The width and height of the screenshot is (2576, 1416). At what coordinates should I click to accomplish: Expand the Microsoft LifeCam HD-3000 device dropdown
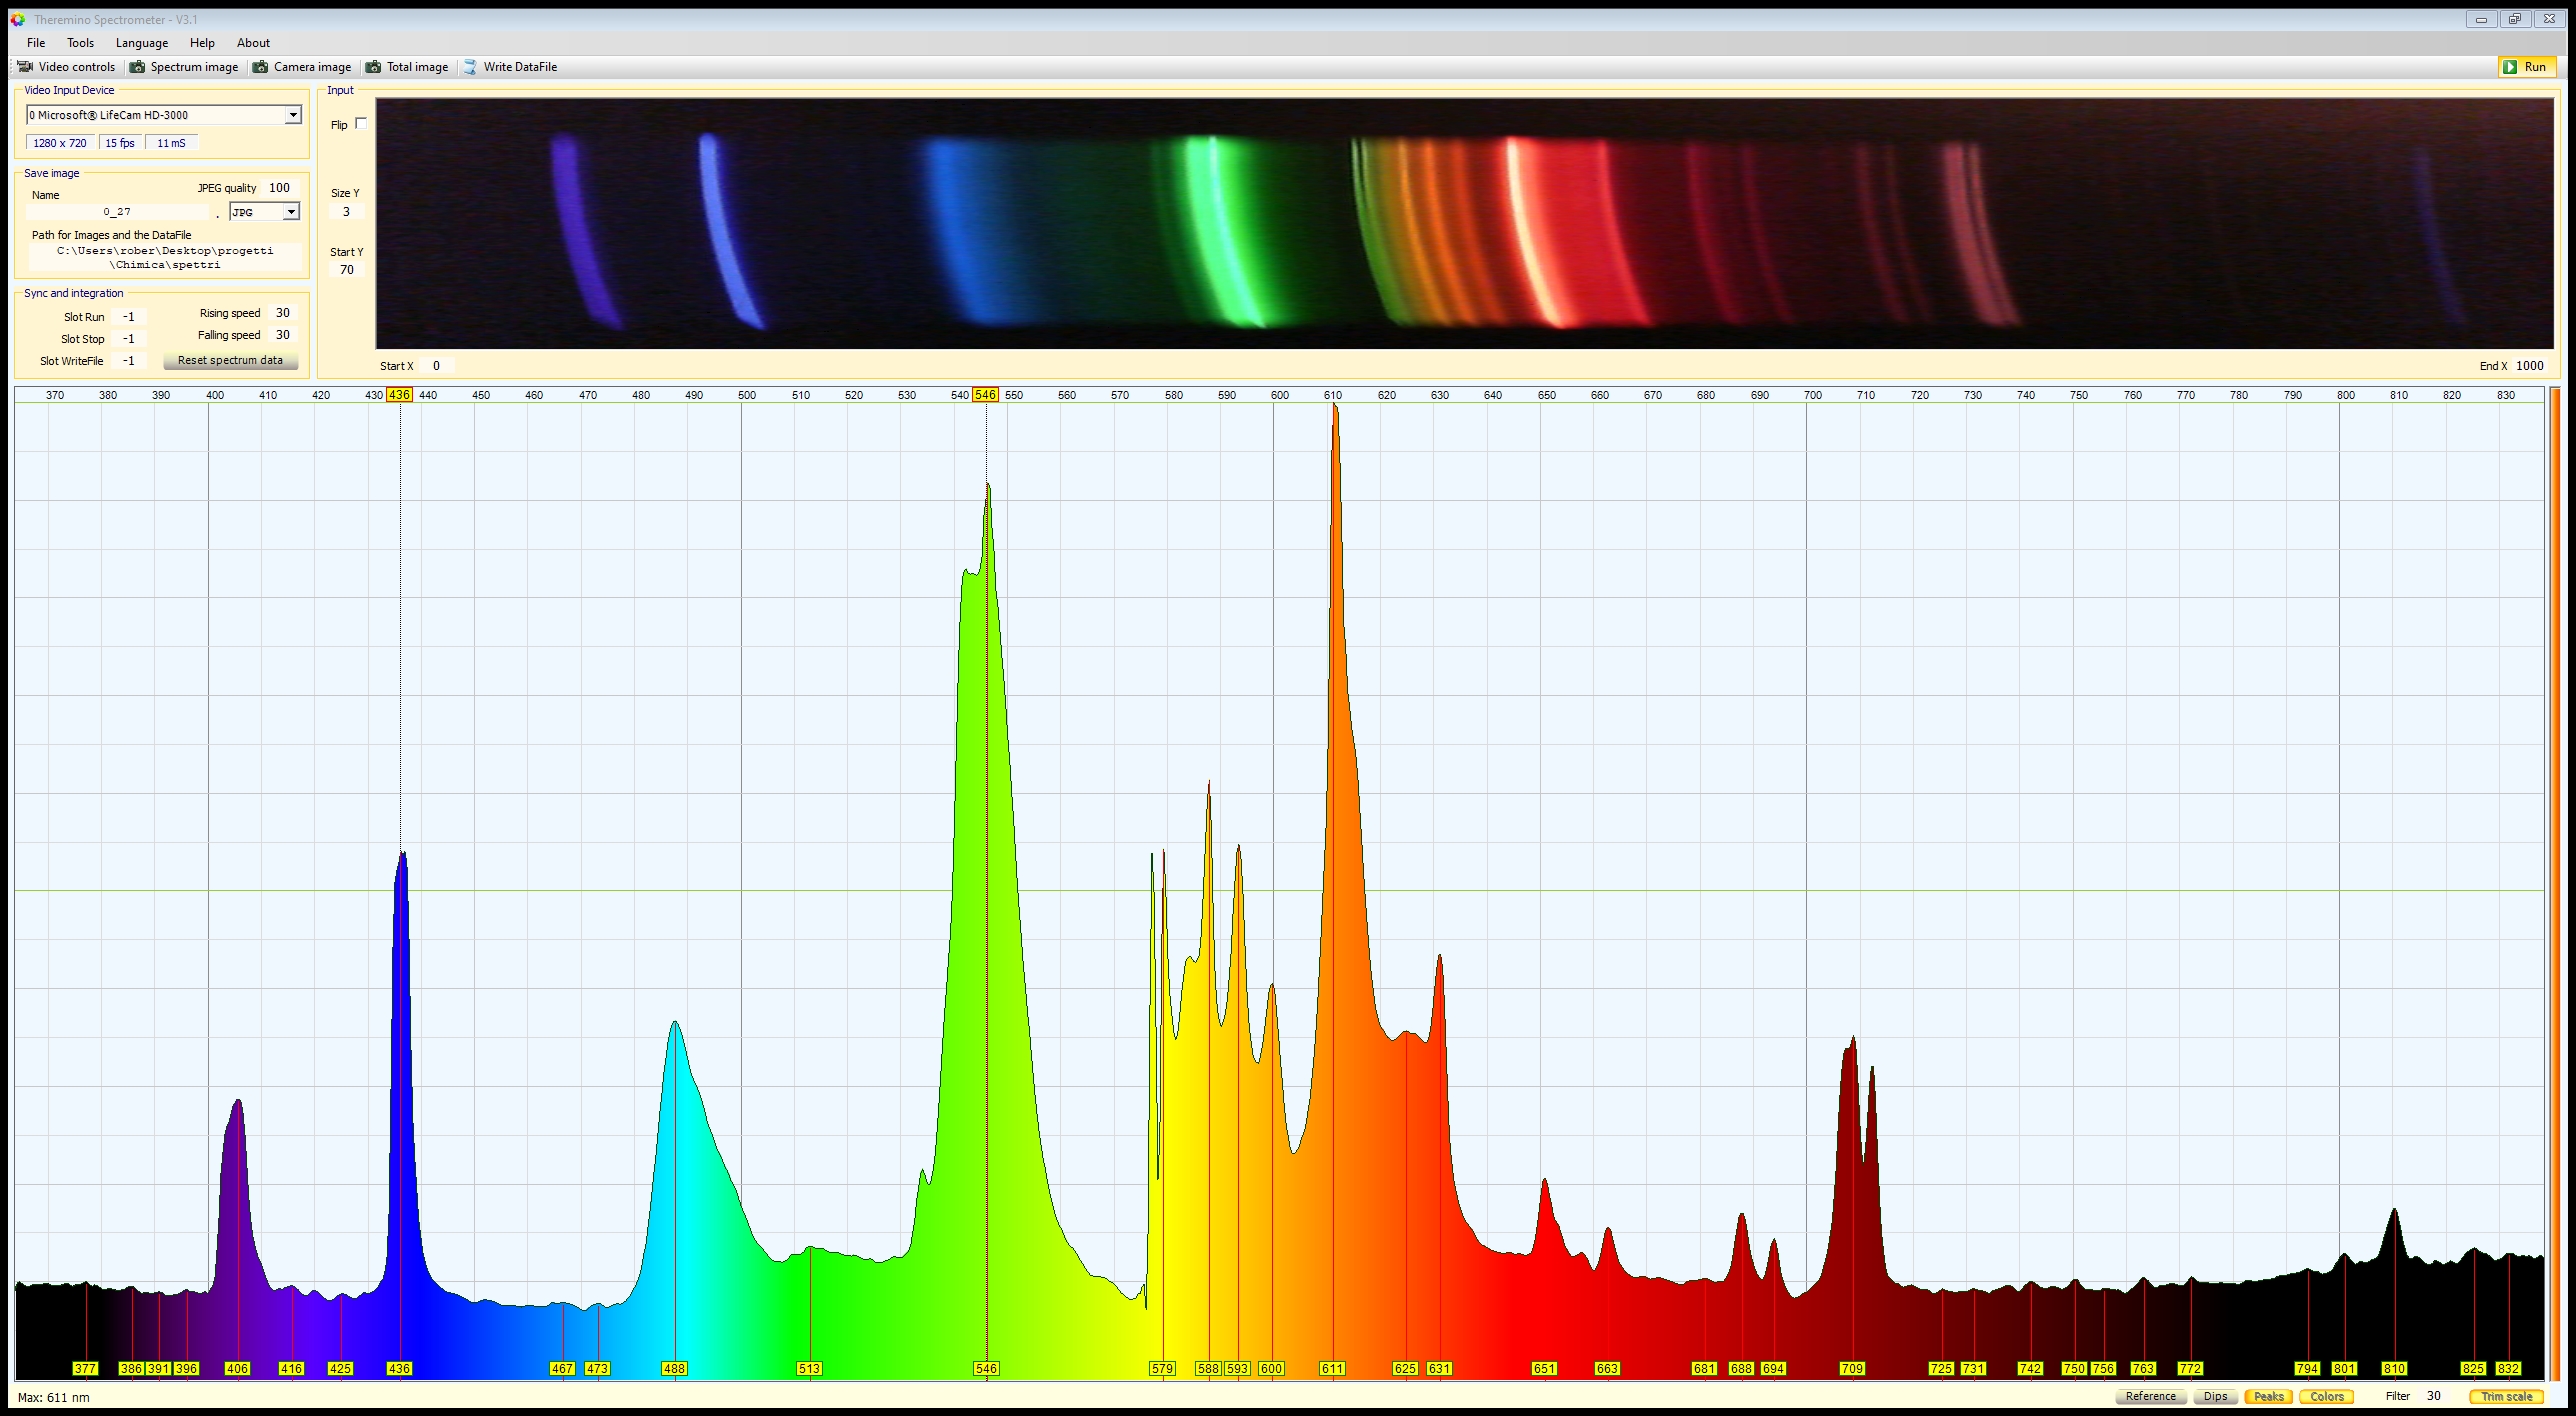pos(293,115)
